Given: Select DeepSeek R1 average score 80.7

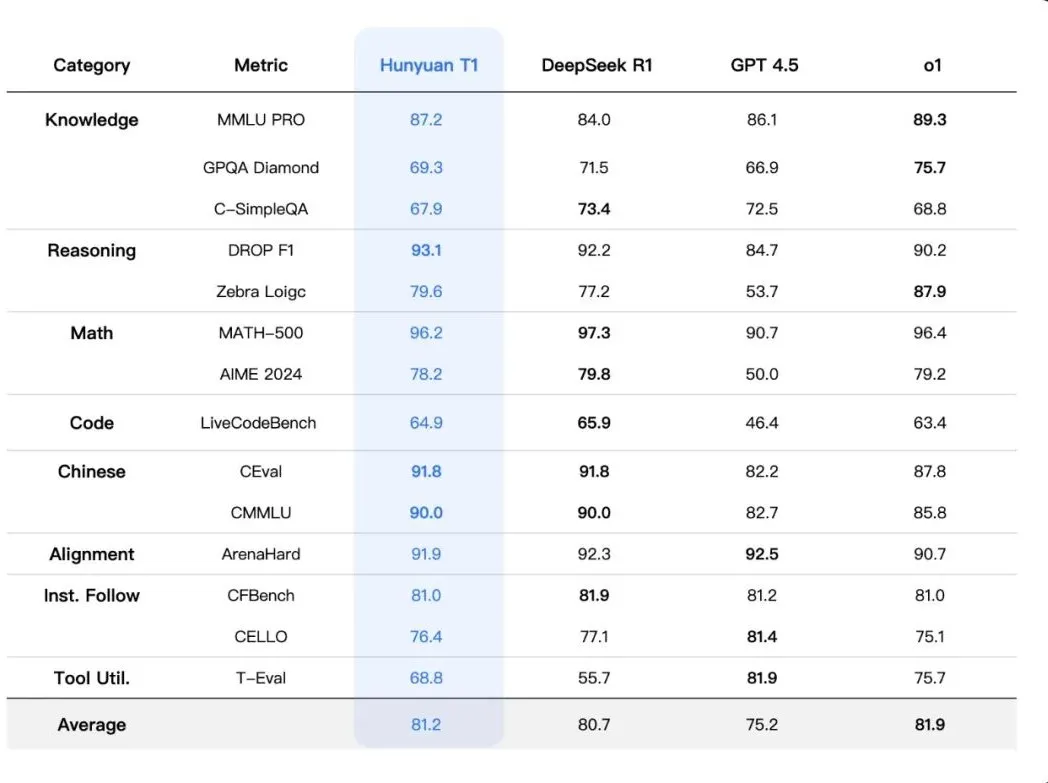Looking at the screenshot, I should point(594,725).
